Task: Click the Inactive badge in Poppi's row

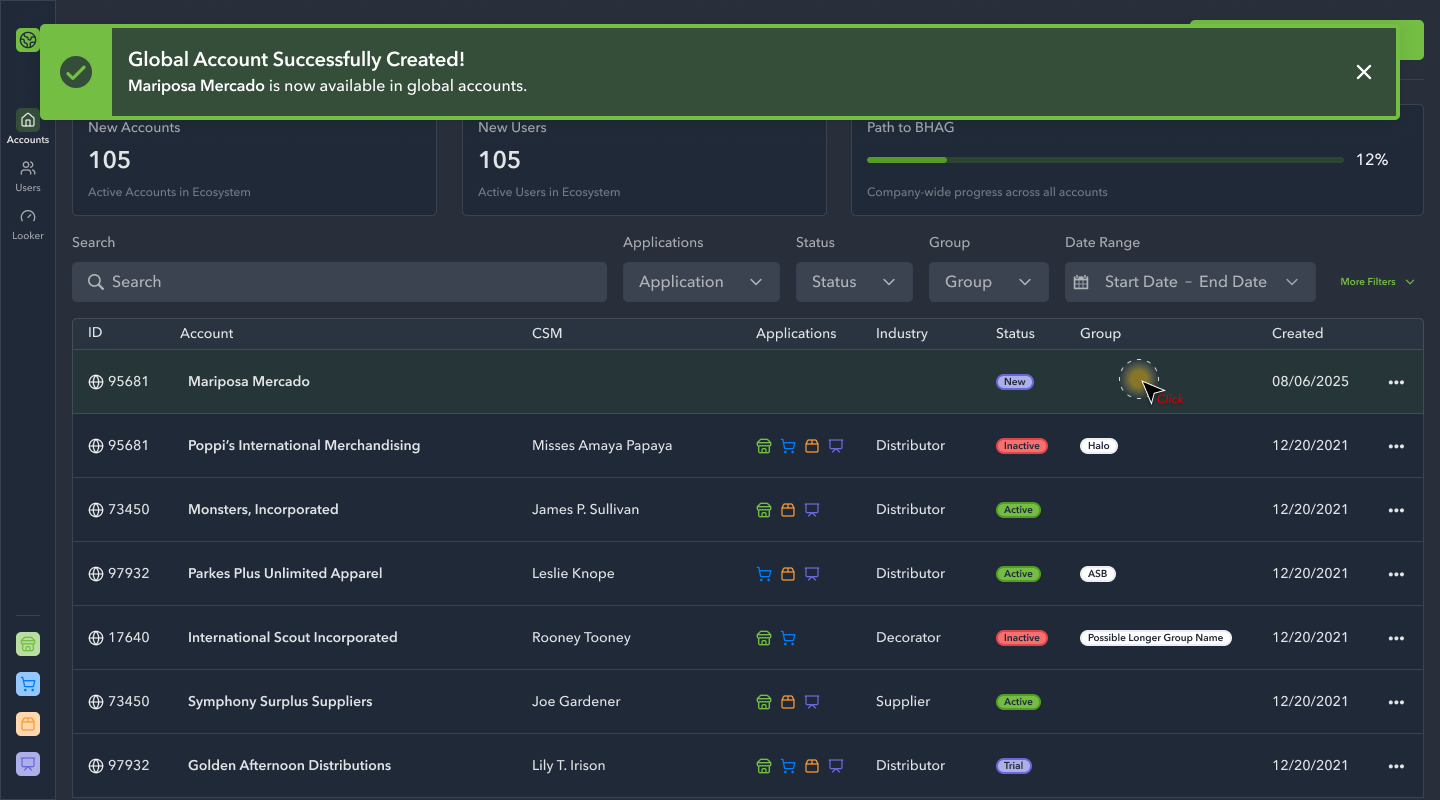Action: click(x=1022, y=446)
